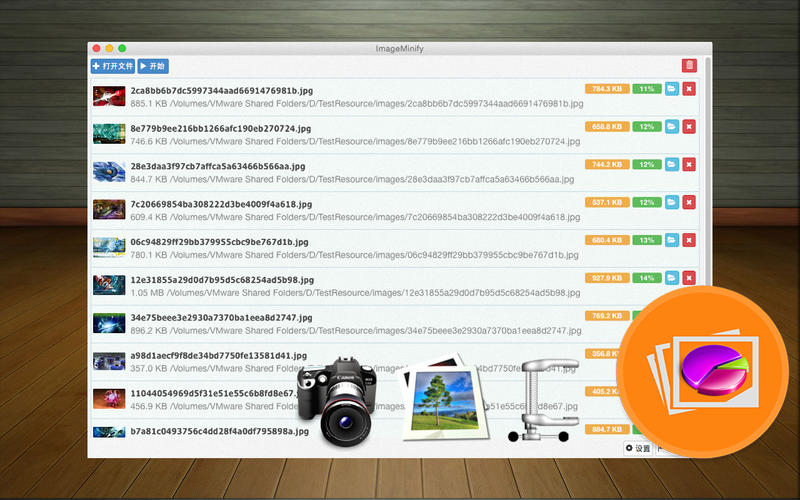Click the 744.2 KB compressed size badge
The image size is (800, 500).
tap(607, 164)
